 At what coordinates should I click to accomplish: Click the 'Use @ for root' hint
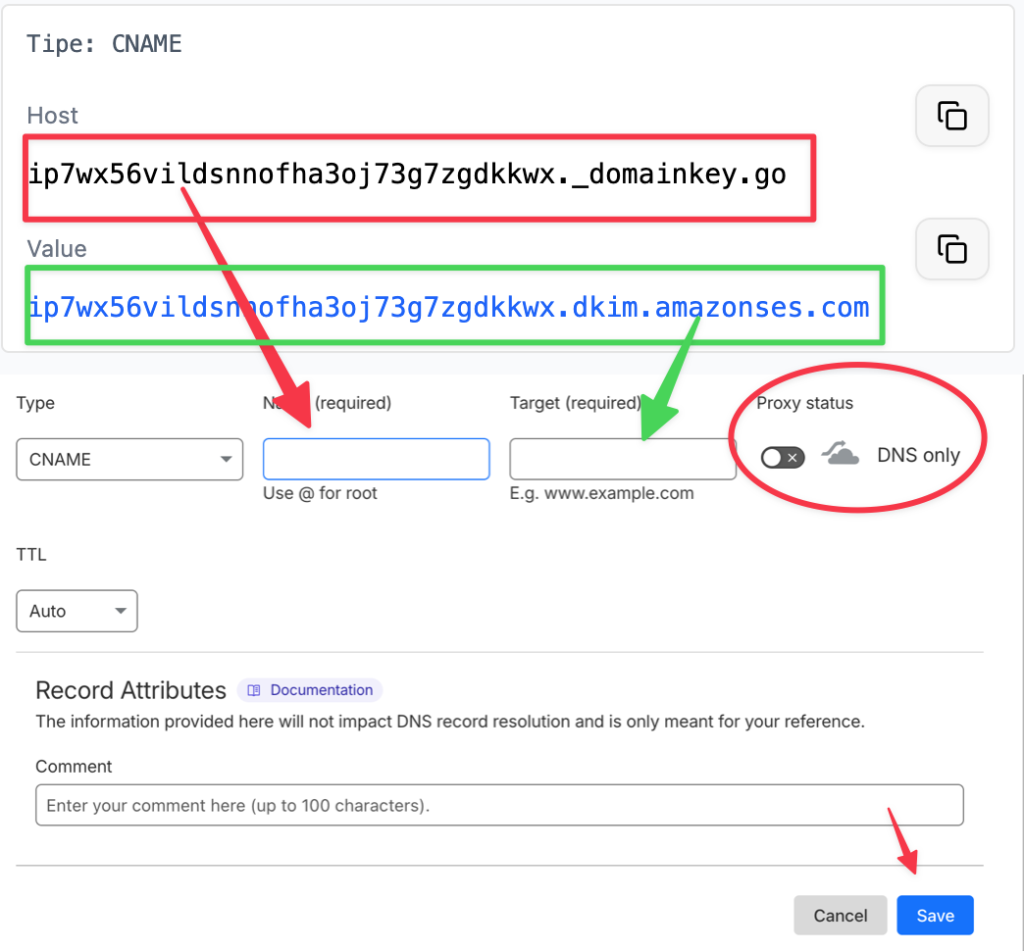pos(320,493)
